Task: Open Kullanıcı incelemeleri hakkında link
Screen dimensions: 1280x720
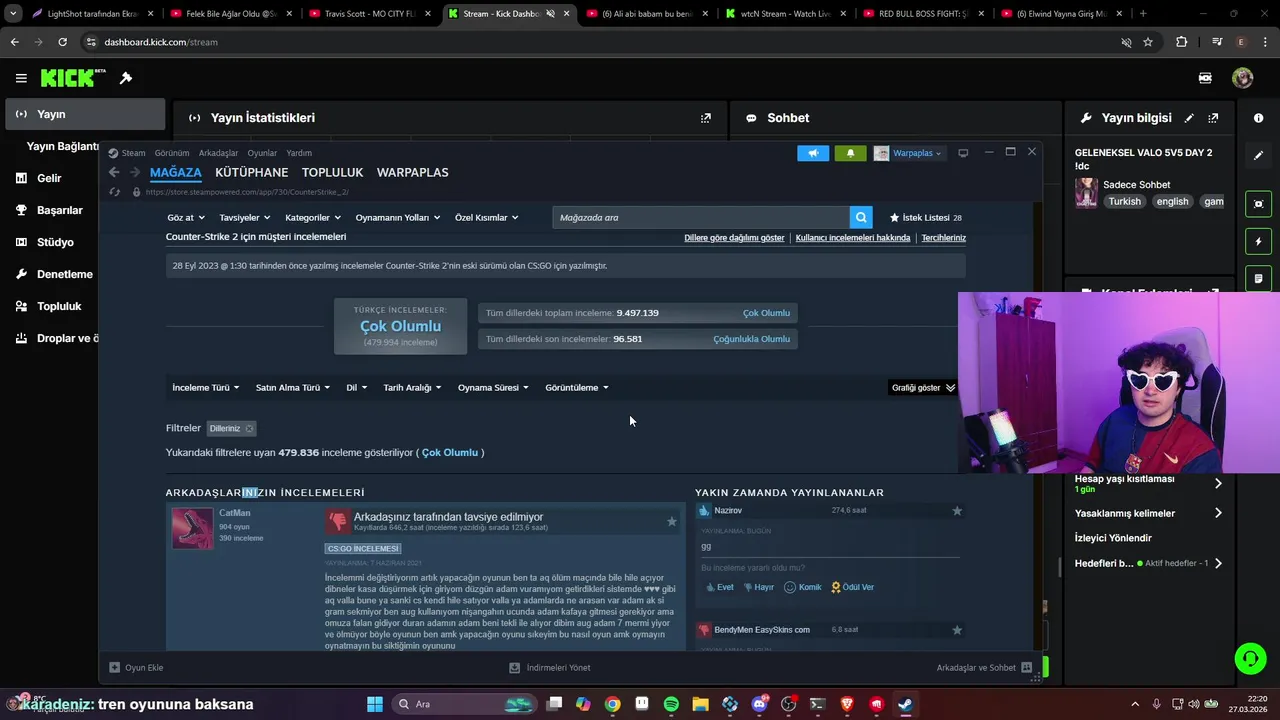Action: tap(853, 238)
